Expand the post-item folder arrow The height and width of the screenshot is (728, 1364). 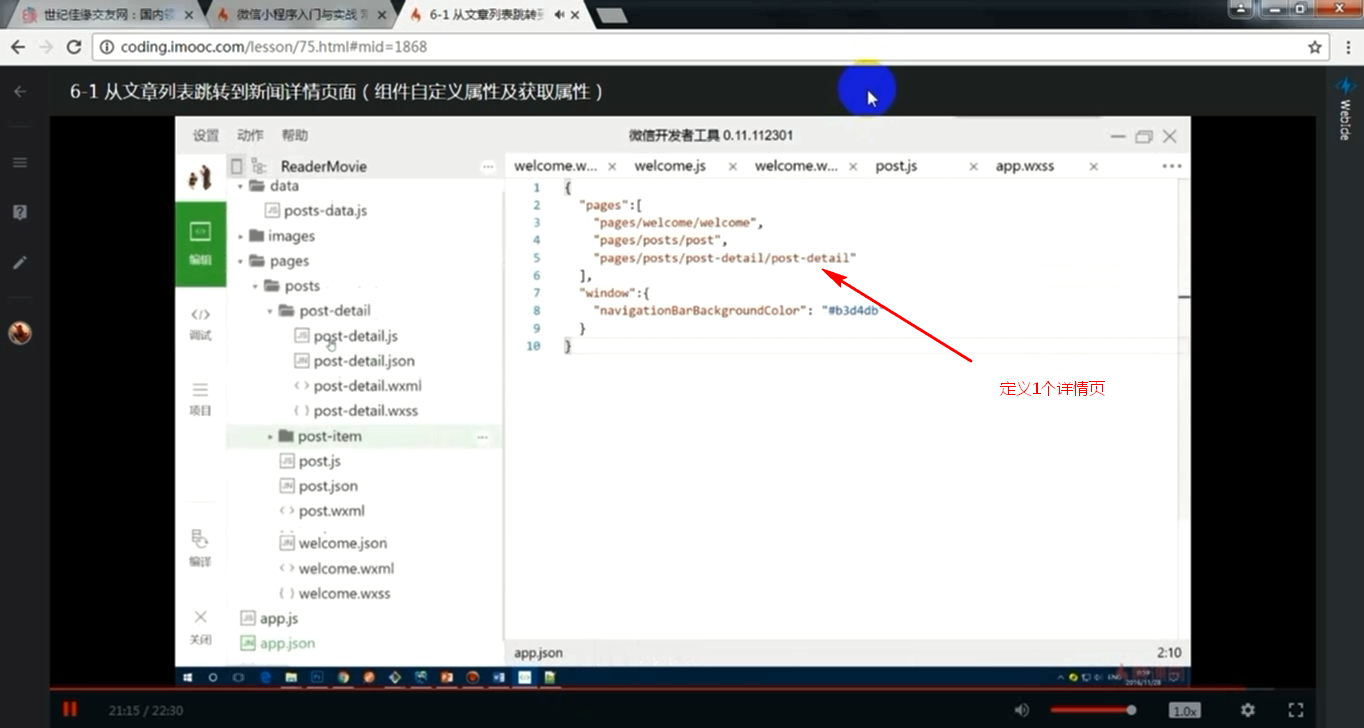(270, 436)
